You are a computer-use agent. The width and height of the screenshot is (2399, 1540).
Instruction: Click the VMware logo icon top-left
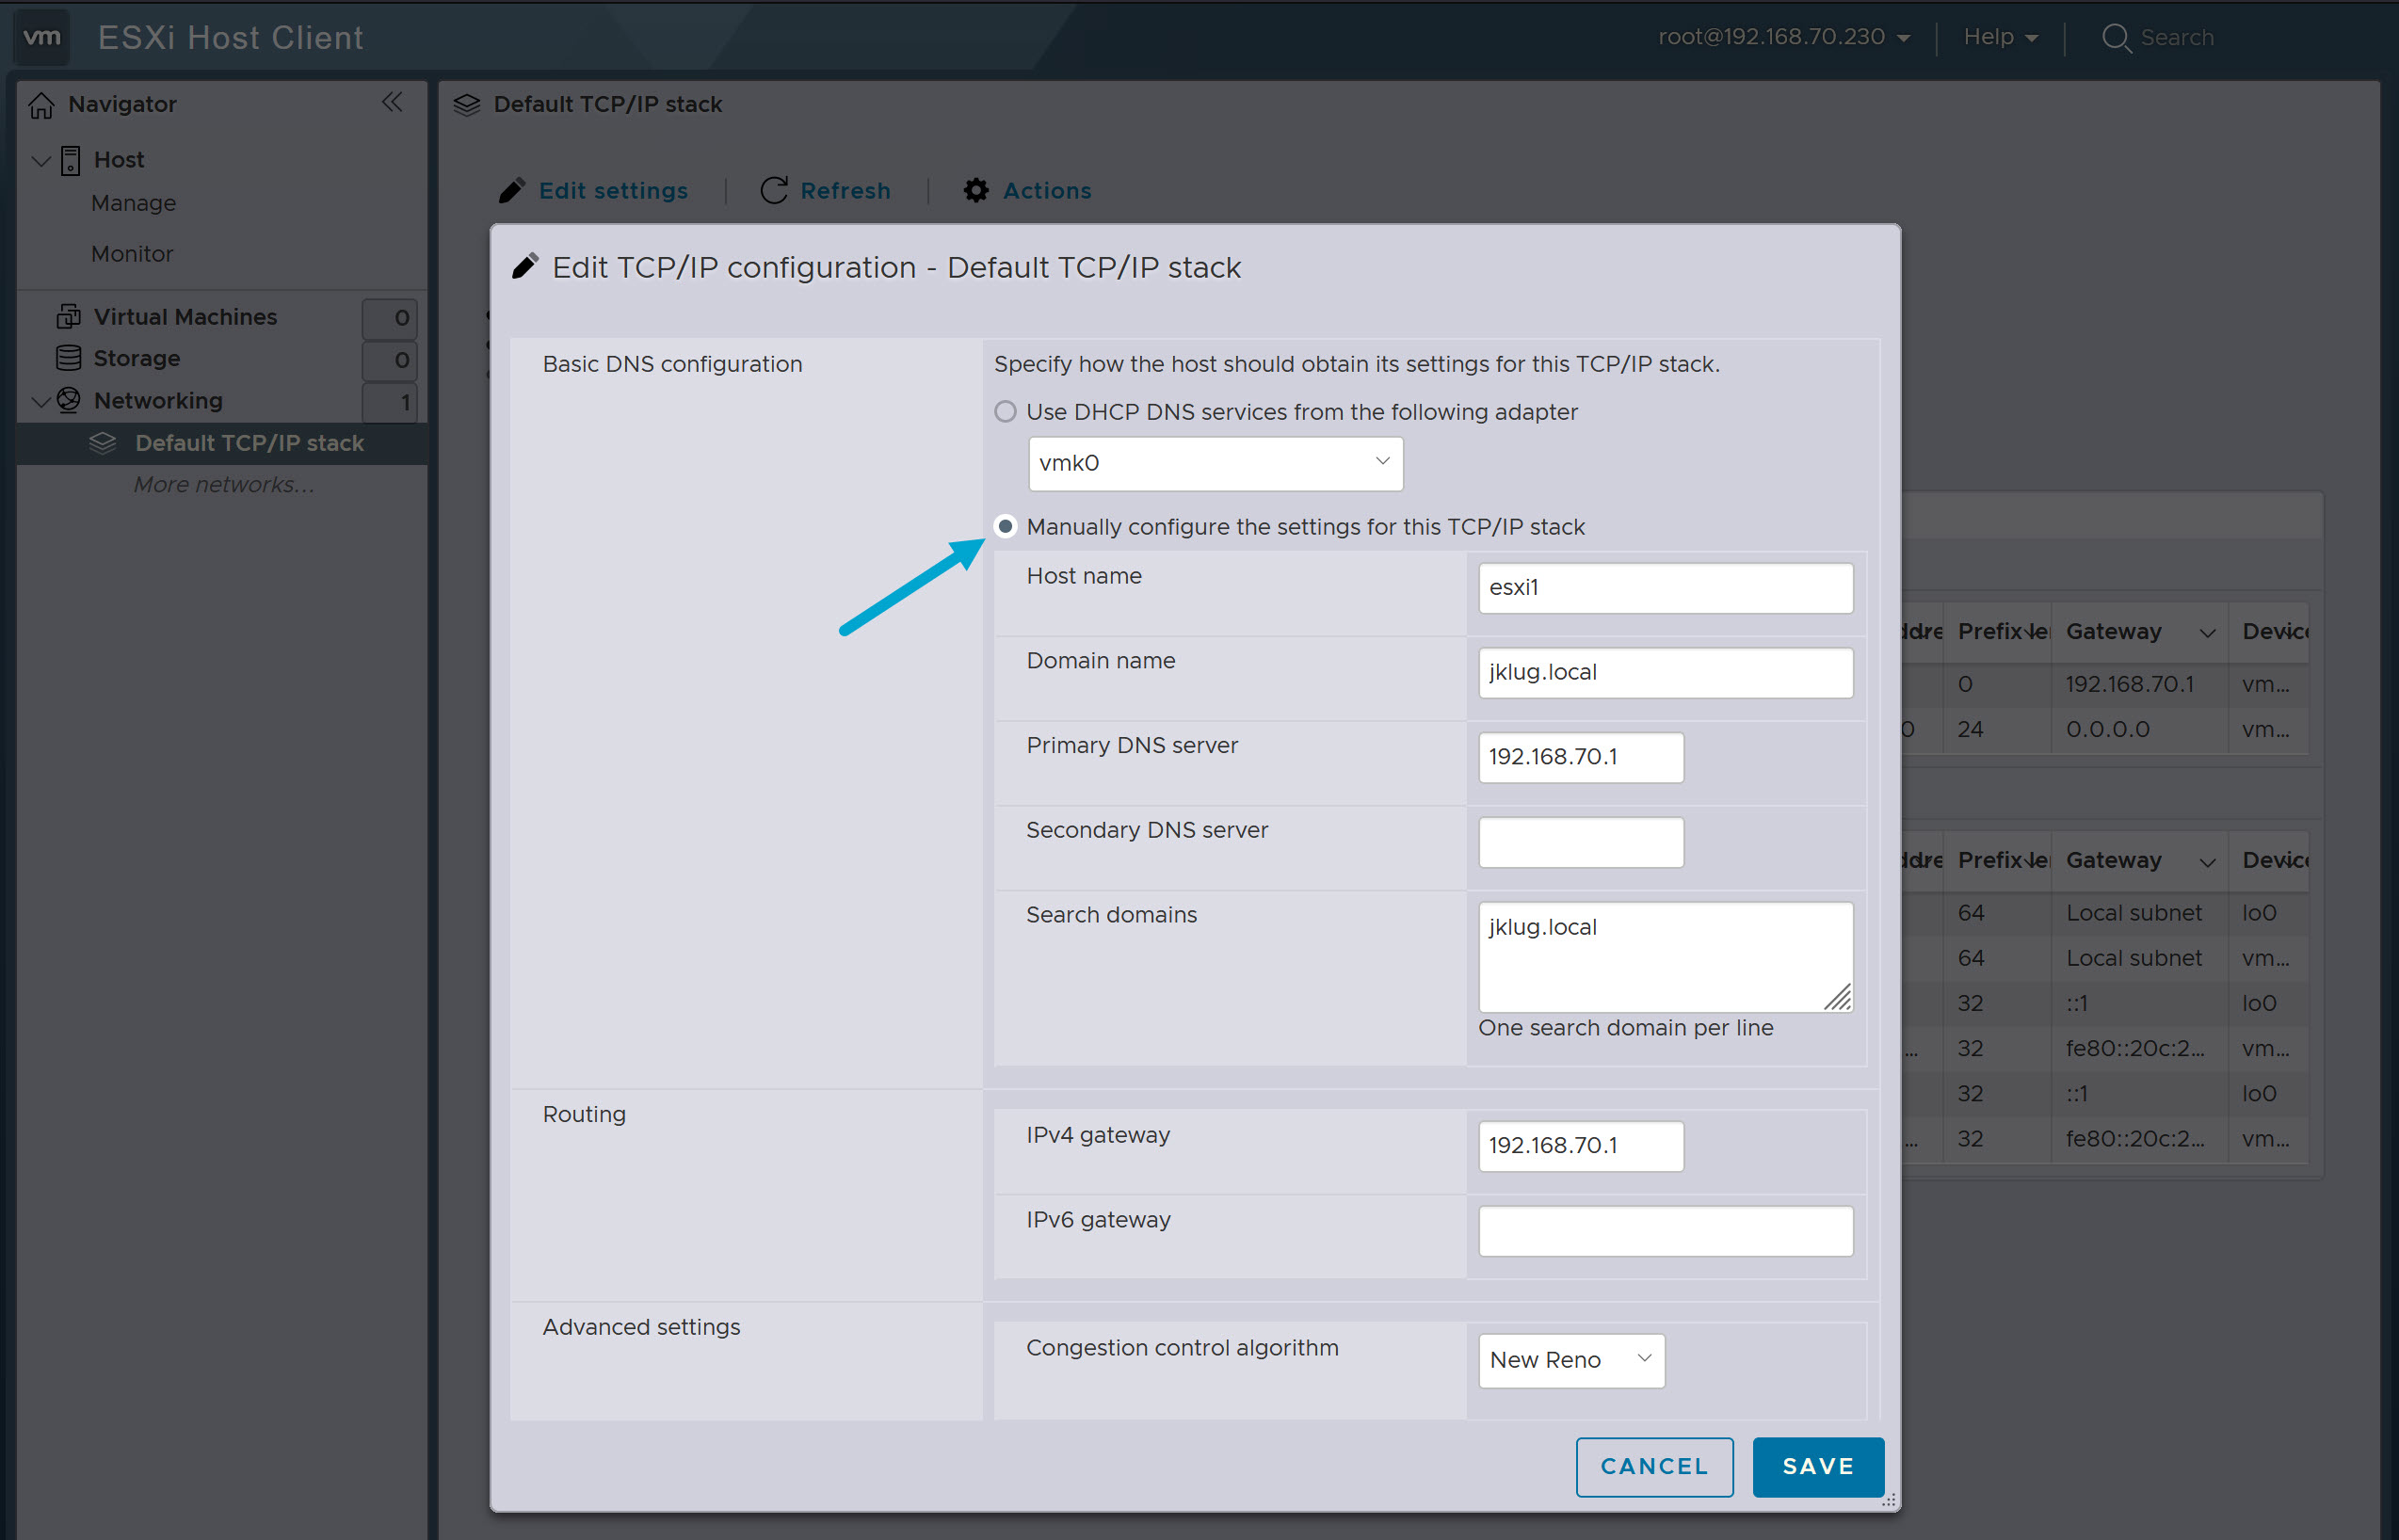coord(41,37)
